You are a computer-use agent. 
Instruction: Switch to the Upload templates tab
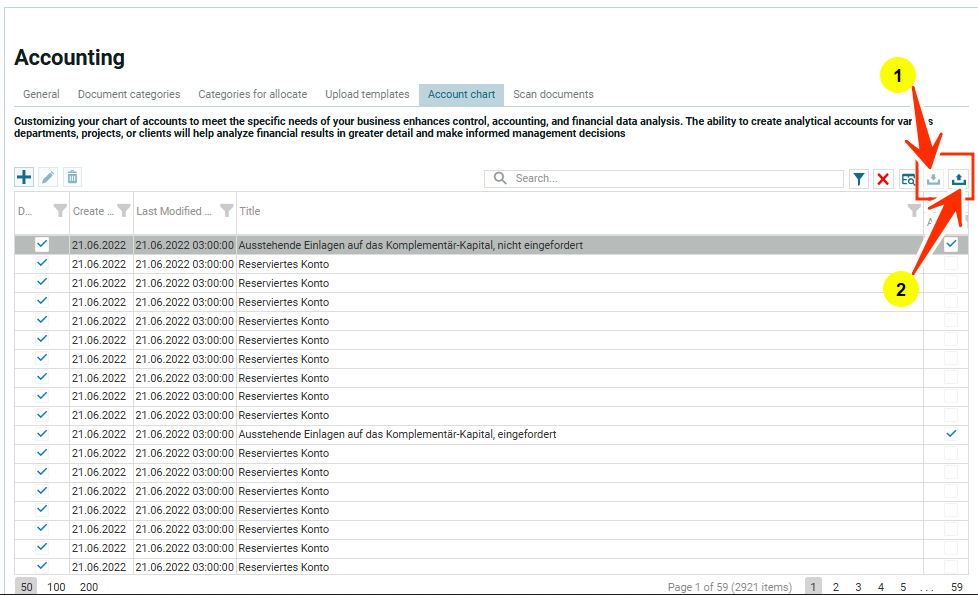click(x=367, y=94)
